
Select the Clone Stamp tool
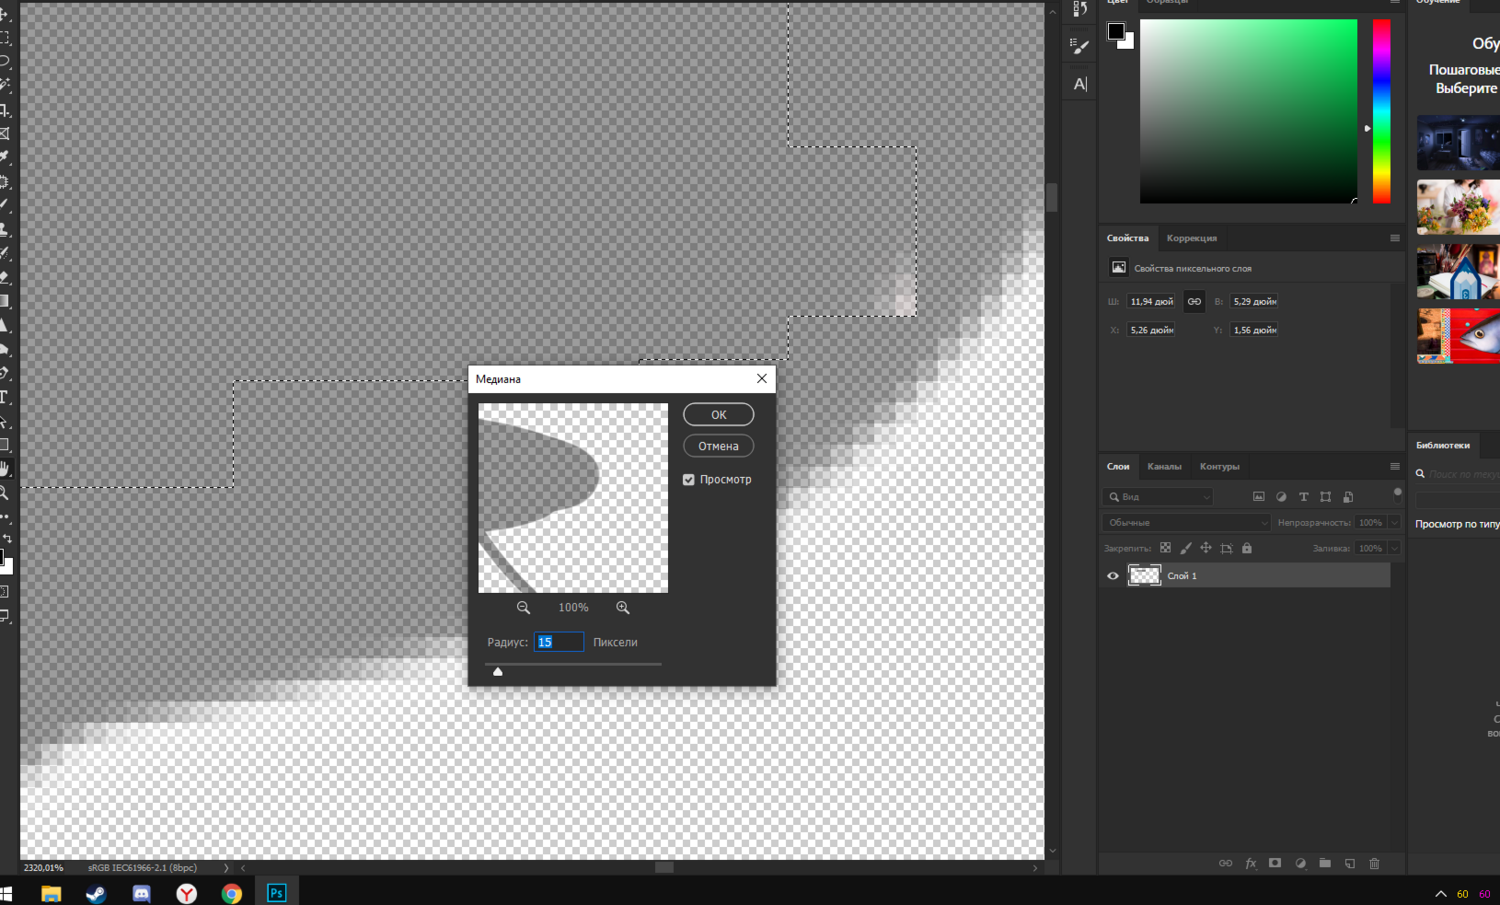[x=5, y=229]
